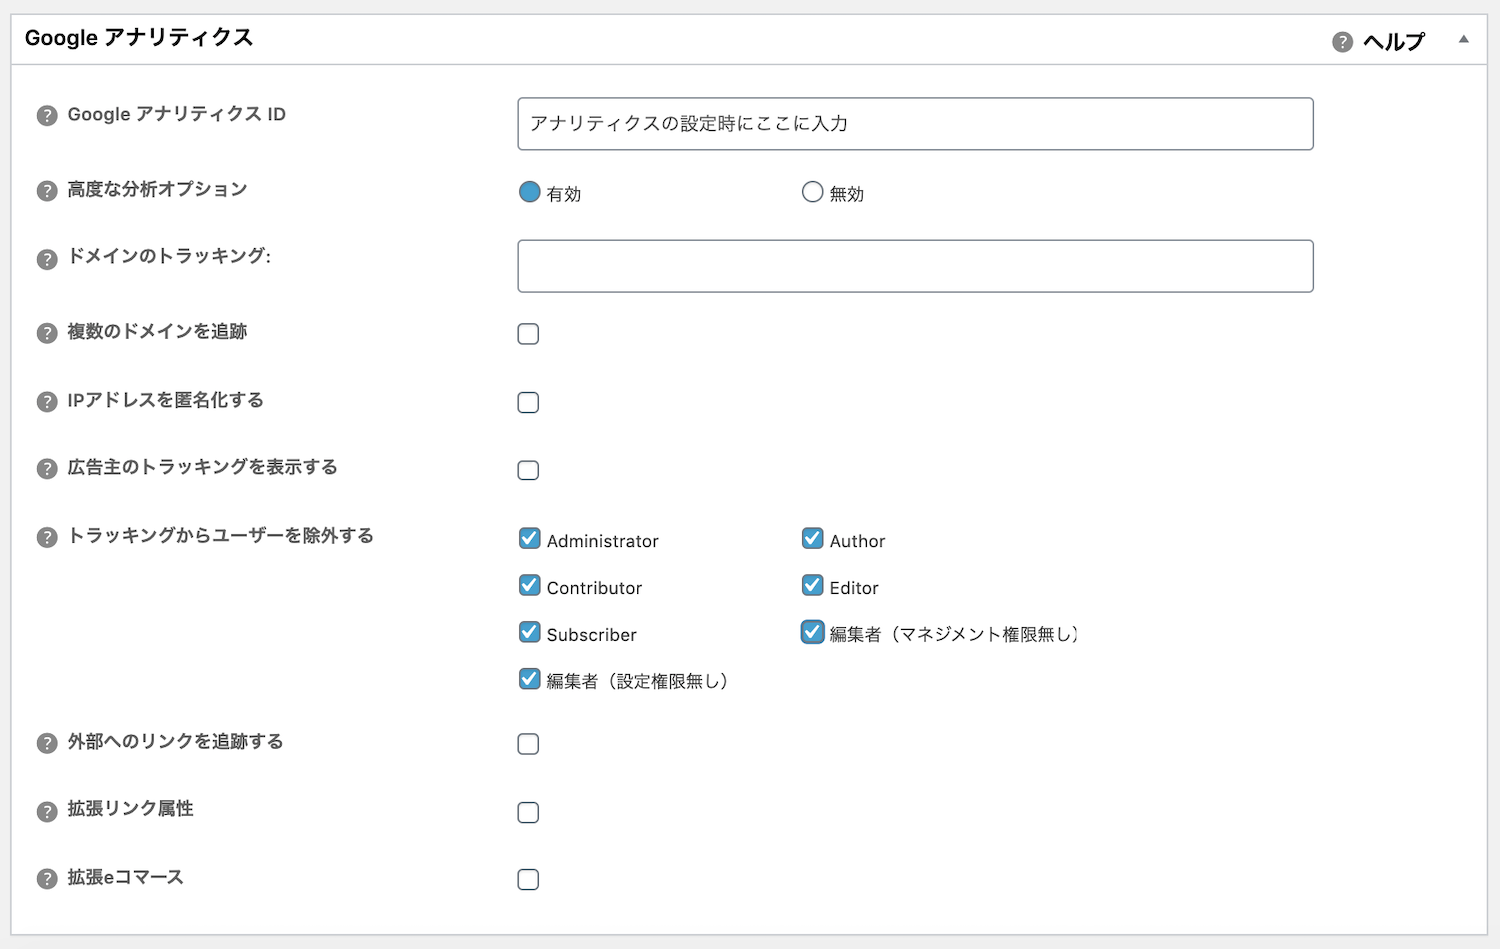The width and height of the screenshot is (1500, 949).
Task: Focus the ドメインのトラッキング input field
Action: pyautogui.click(x=915, y=266)
